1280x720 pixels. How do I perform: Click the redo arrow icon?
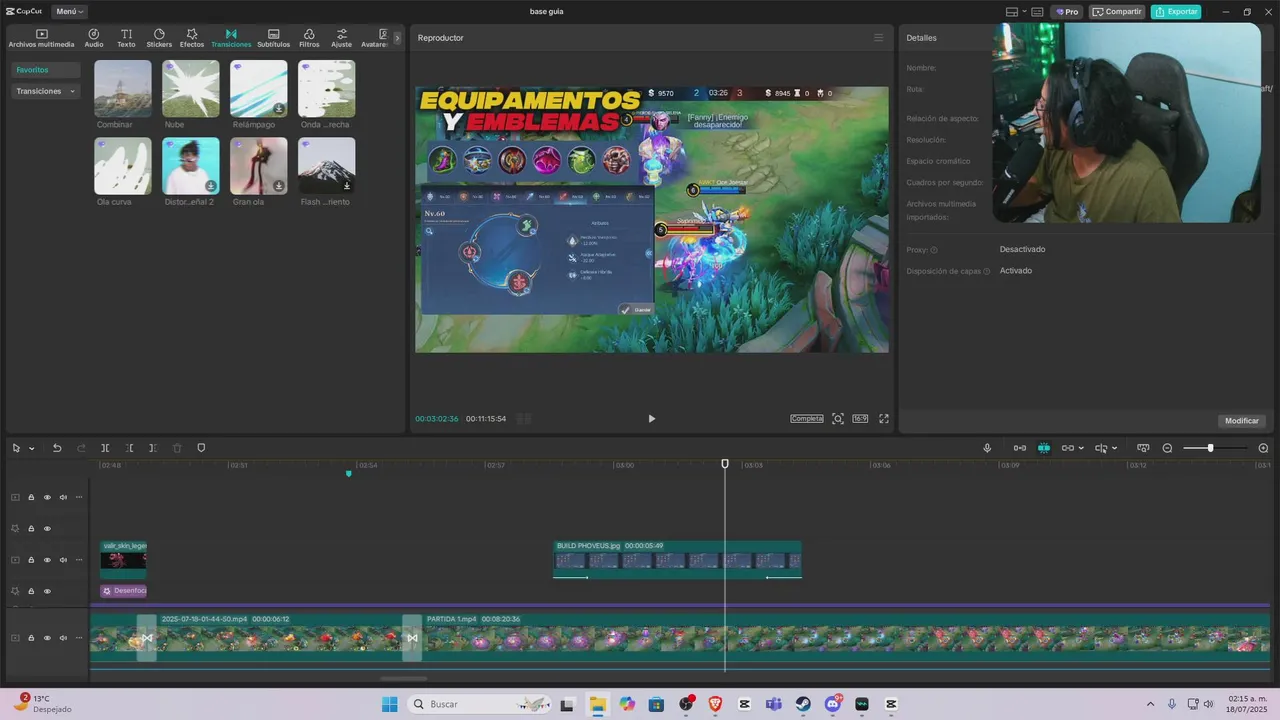click(x=81, y=448)
